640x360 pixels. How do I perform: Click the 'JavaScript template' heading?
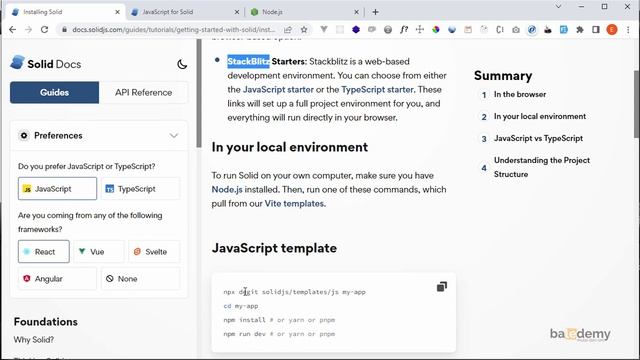(x=274, y=248)
